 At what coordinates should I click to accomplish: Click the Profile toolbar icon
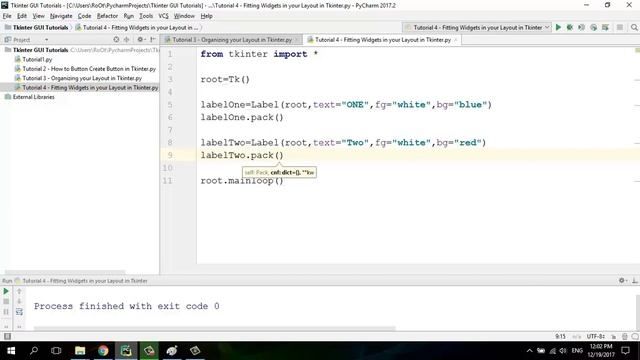point(593,27)
